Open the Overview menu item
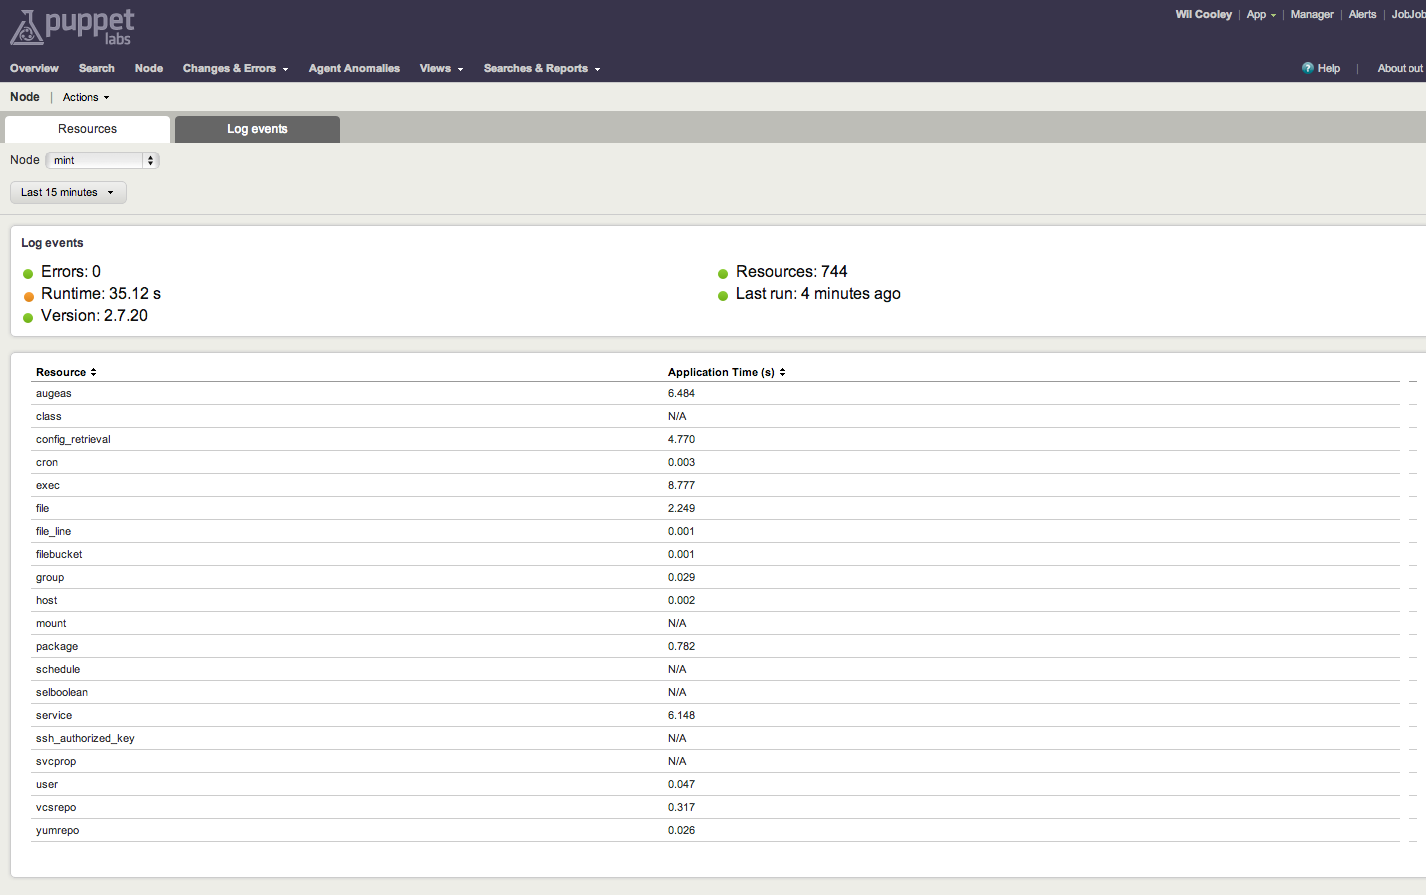The image size is (1426, 895). click(34, 68)
